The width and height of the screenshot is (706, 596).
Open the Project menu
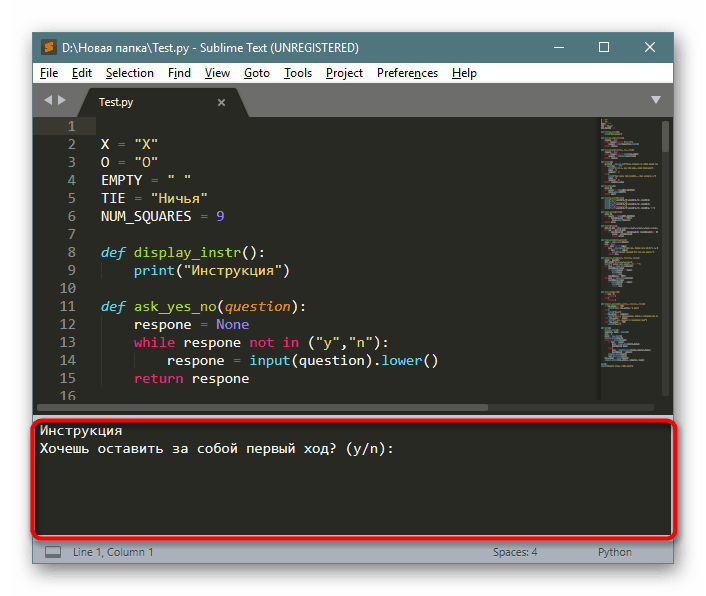344,73
